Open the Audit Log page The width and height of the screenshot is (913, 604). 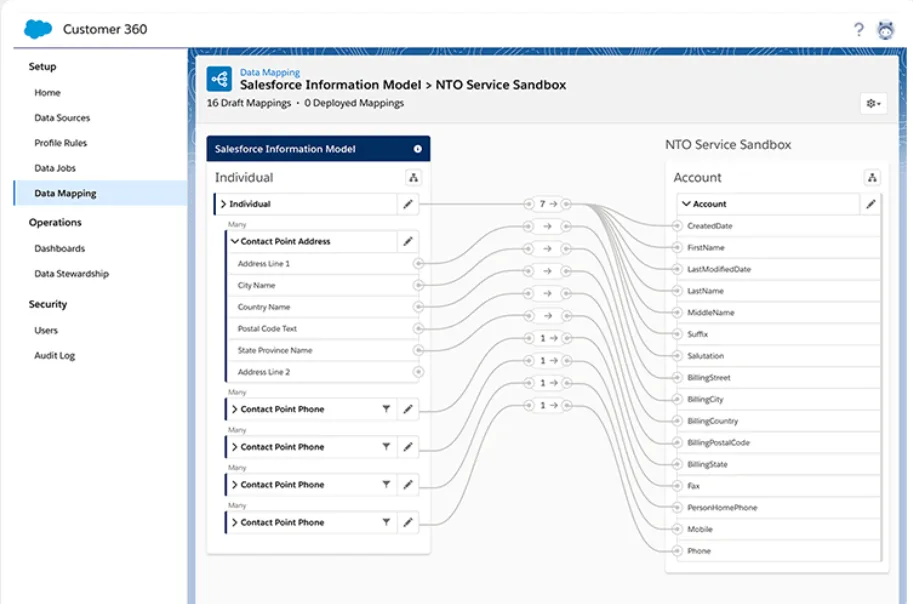[x=55, y=356]
